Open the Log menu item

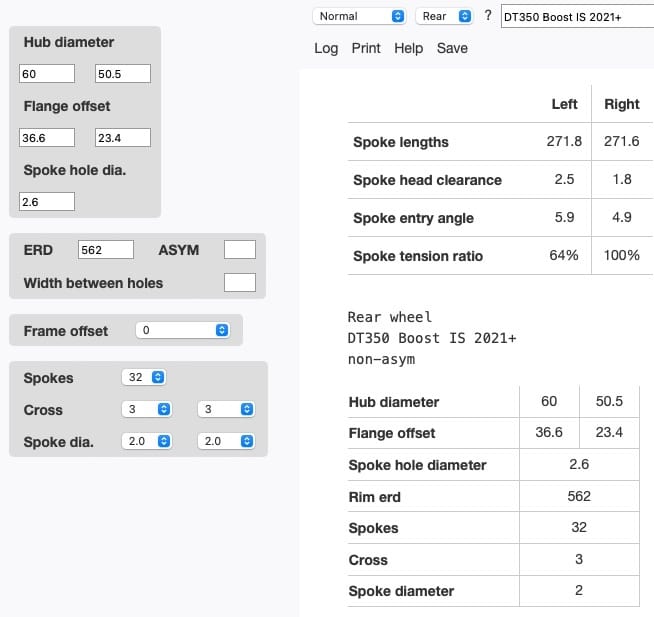(x=326, y=48)
